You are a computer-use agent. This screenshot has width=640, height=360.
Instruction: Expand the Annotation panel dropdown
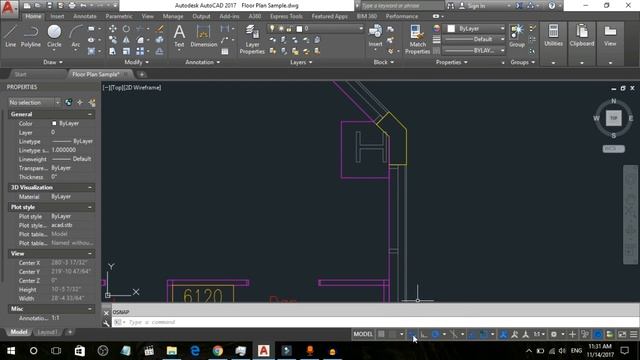pyautogui.click(x=203, y=62)
